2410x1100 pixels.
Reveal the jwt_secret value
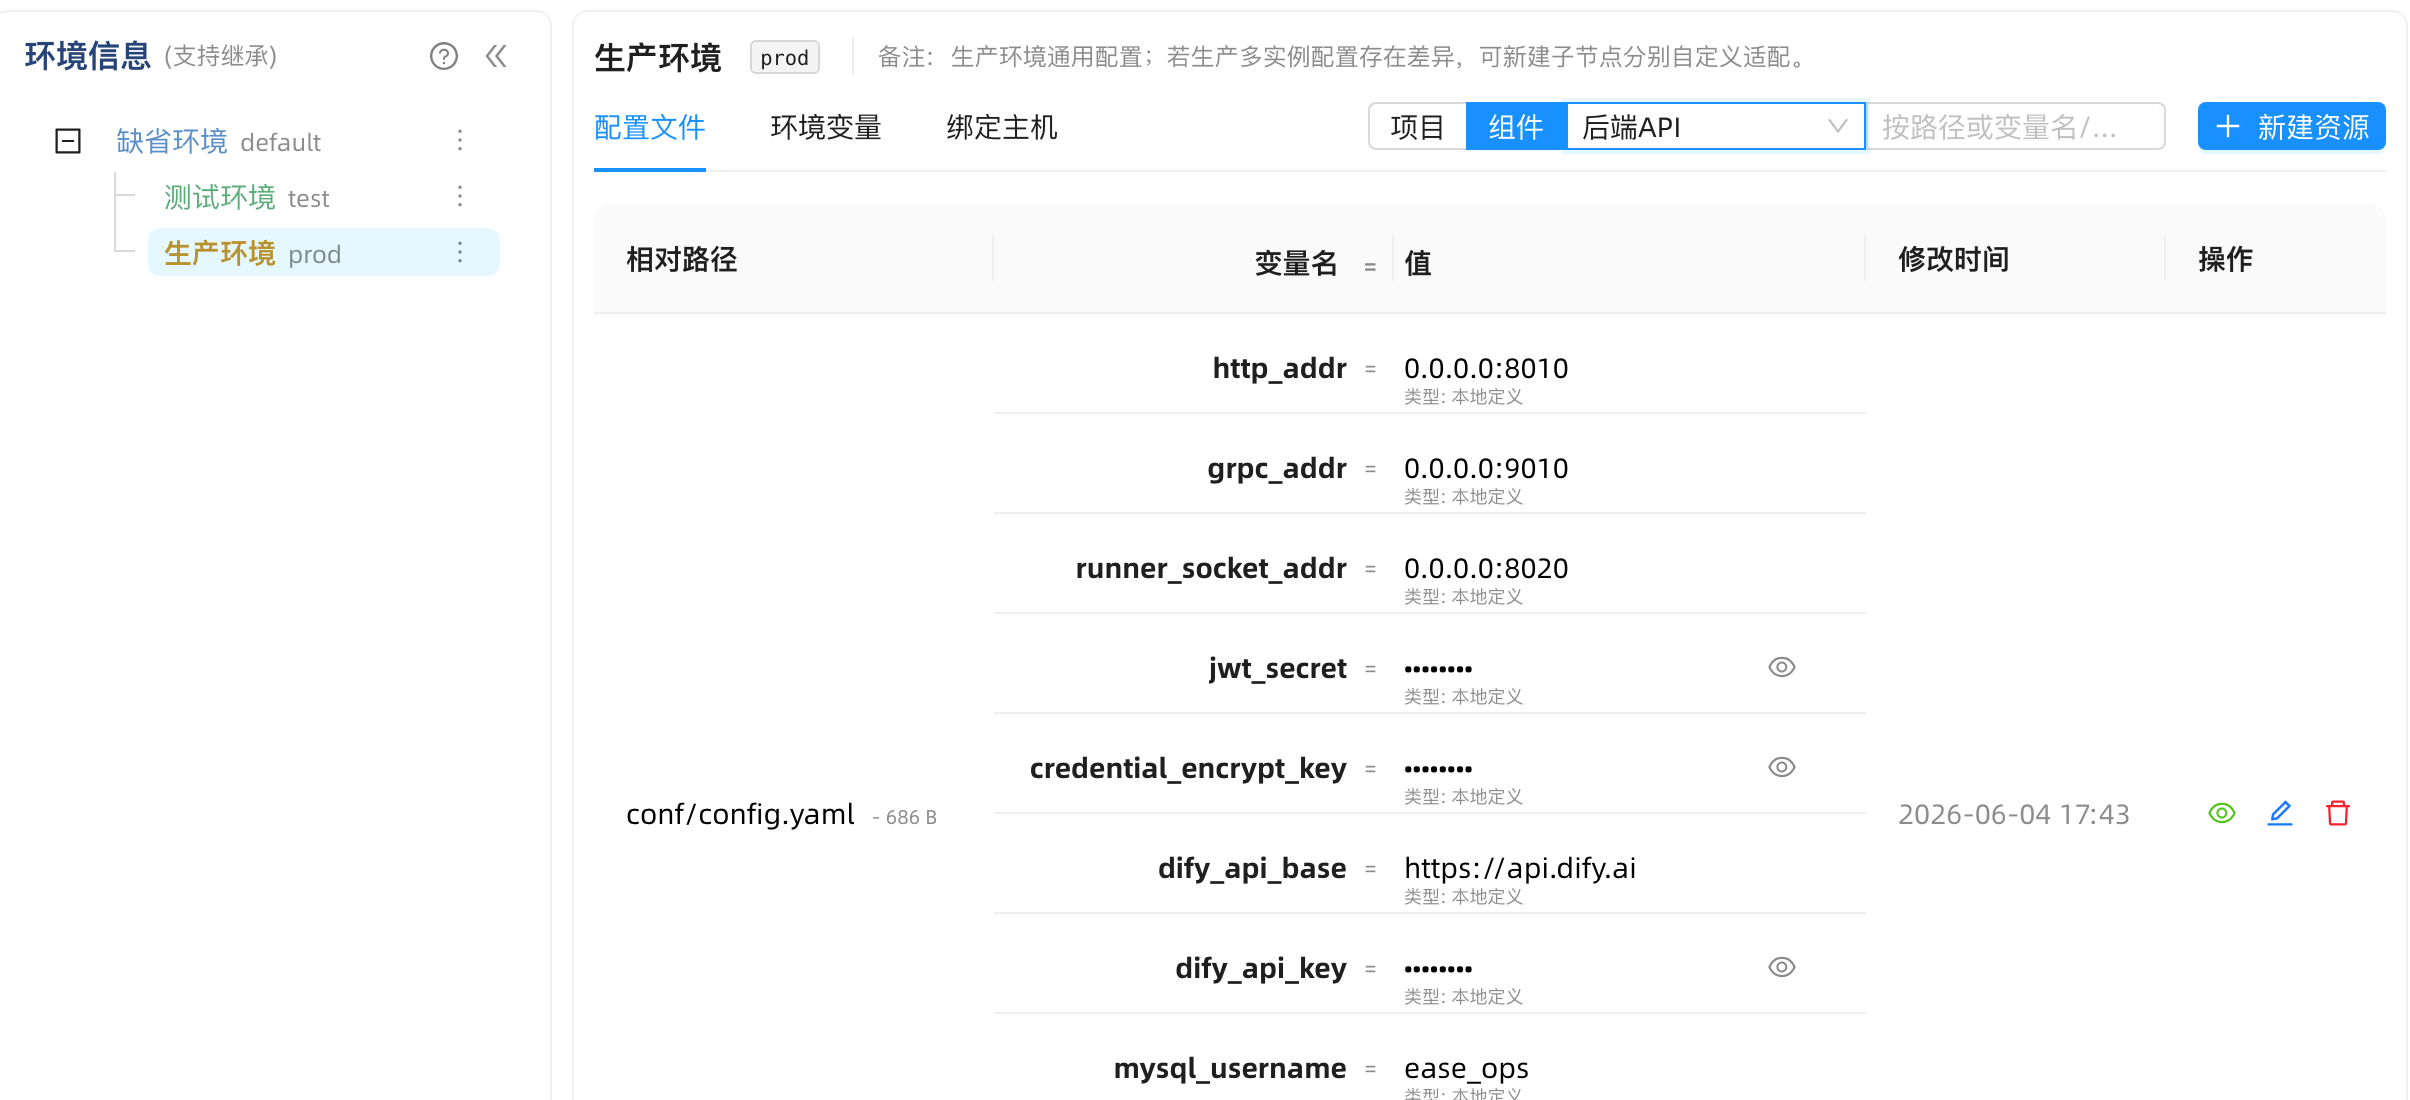point(1782,667)
